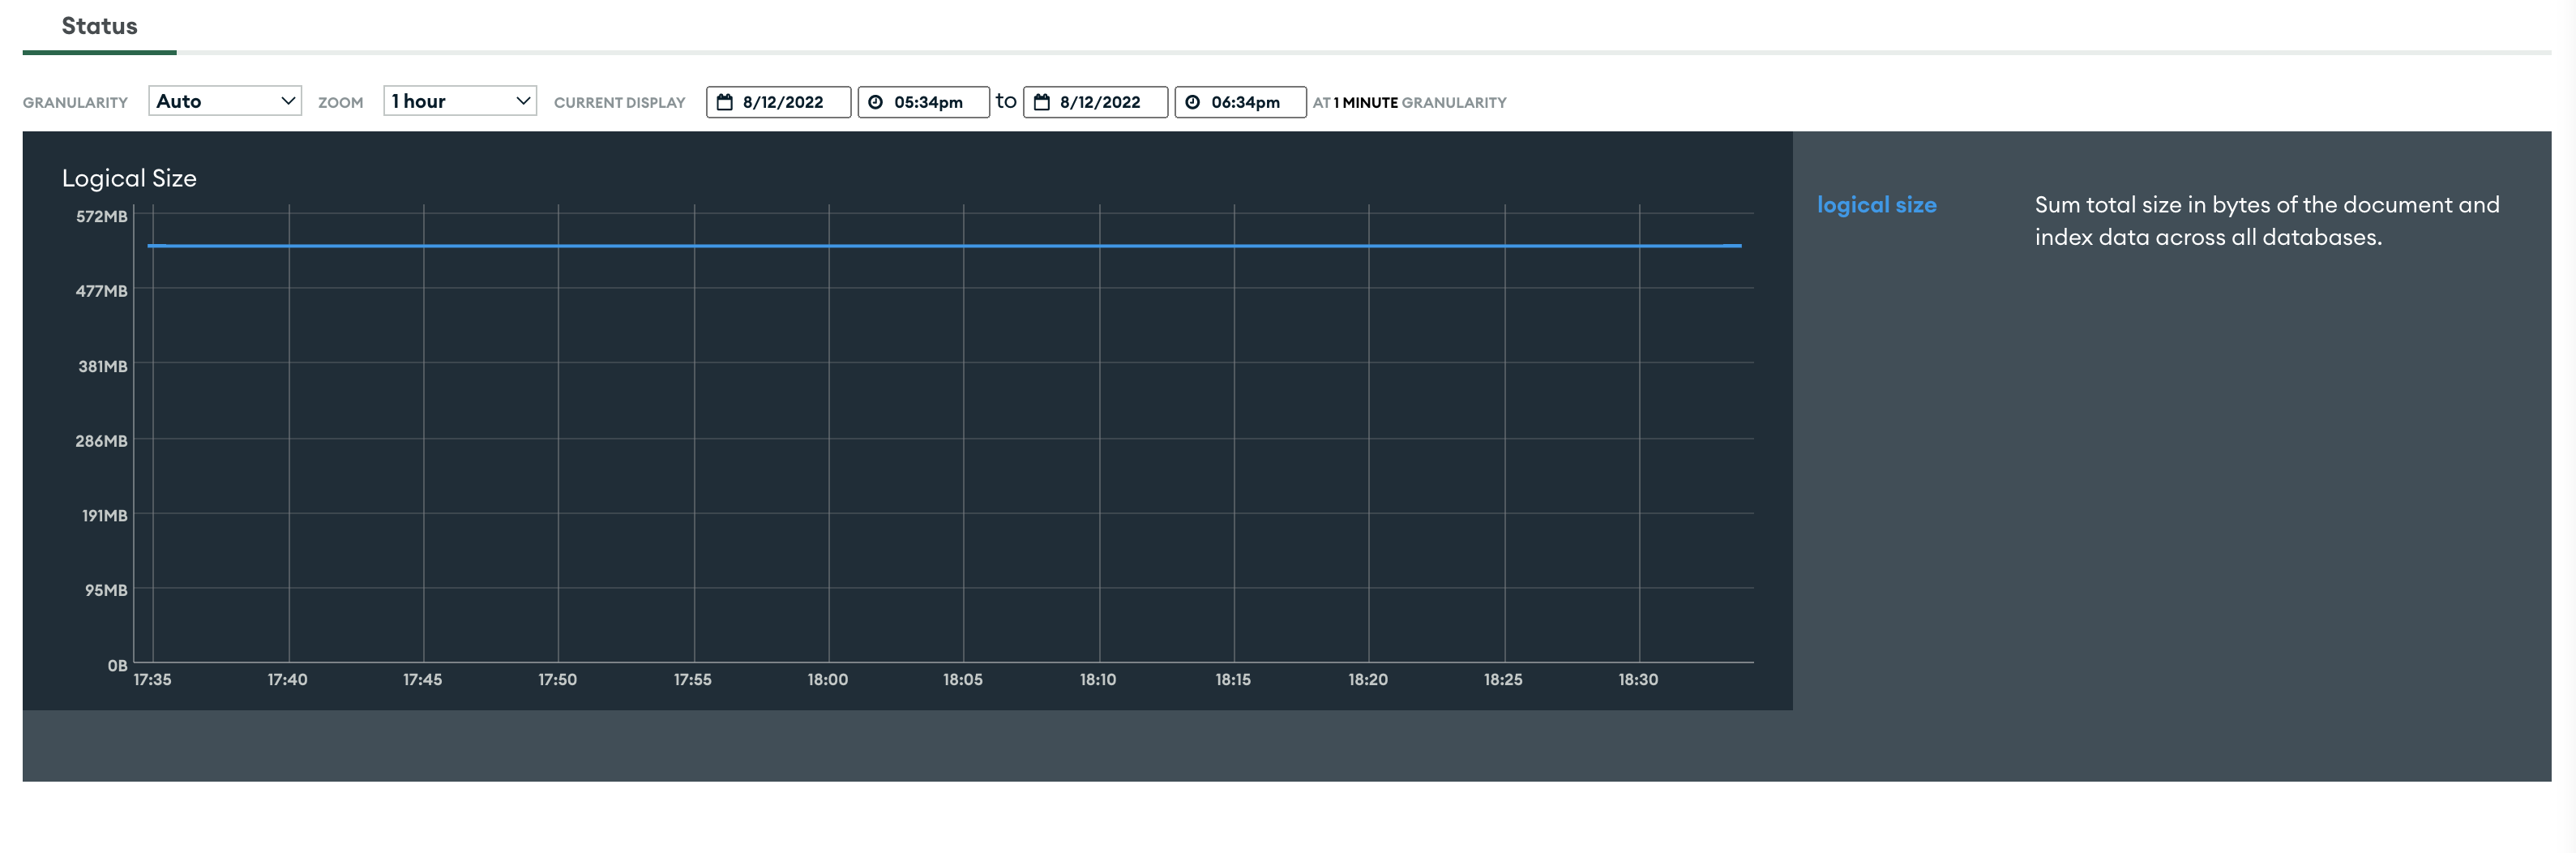The image size is (2576, 853).
Task: Click the Logical Size chart title
Action: pyautogui.click(x=129, y=178)
